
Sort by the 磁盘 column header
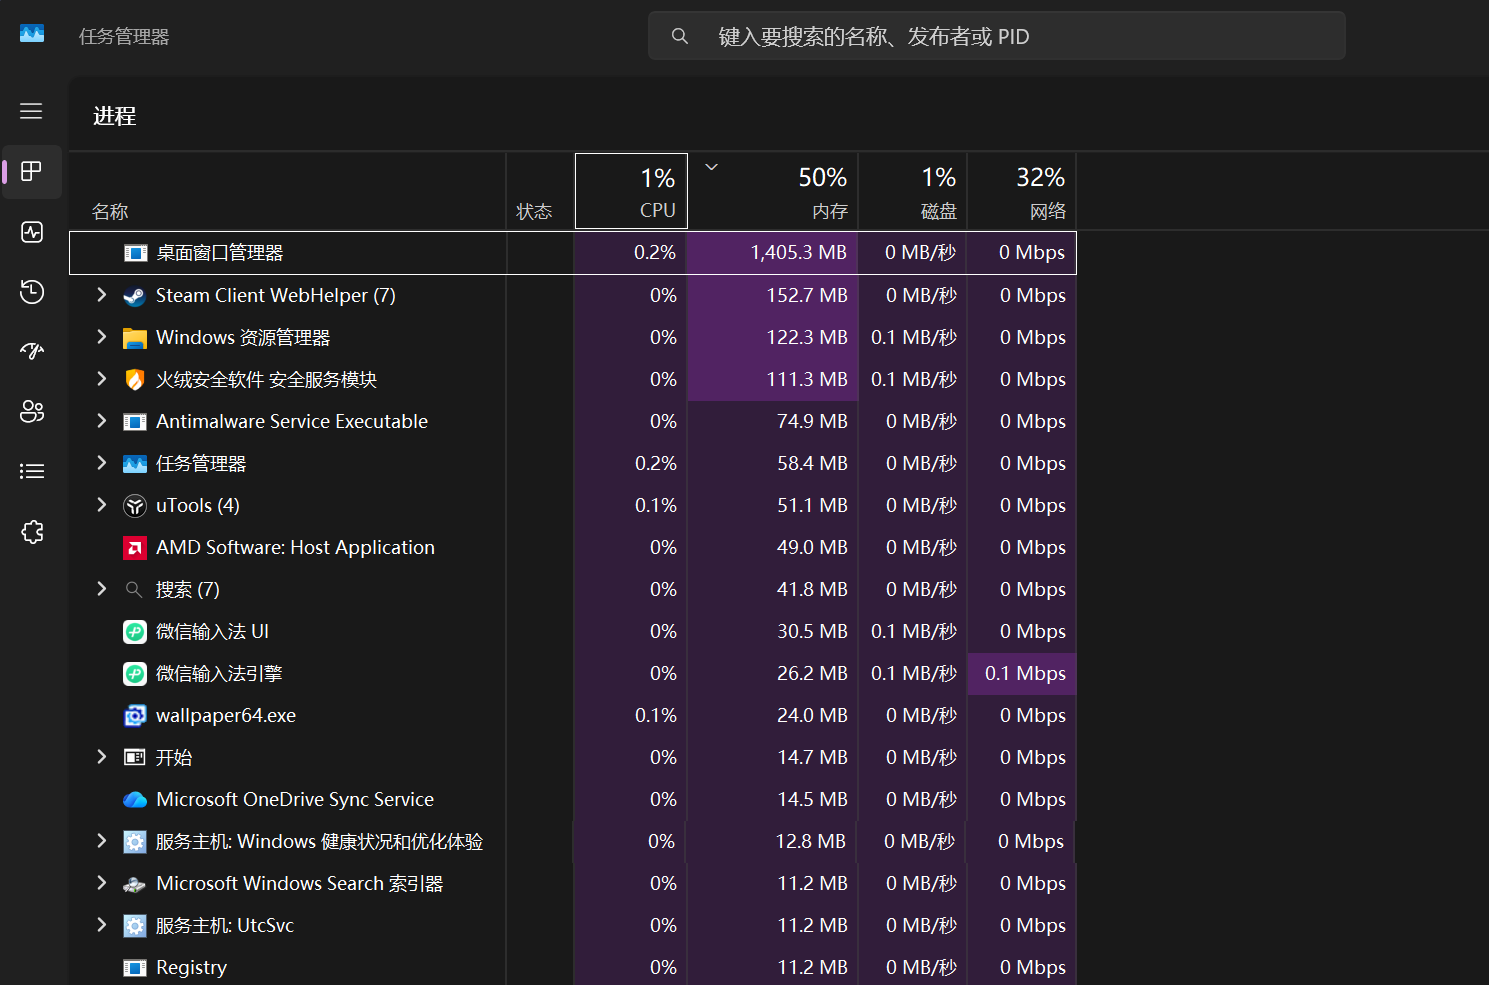click(913, 191)
